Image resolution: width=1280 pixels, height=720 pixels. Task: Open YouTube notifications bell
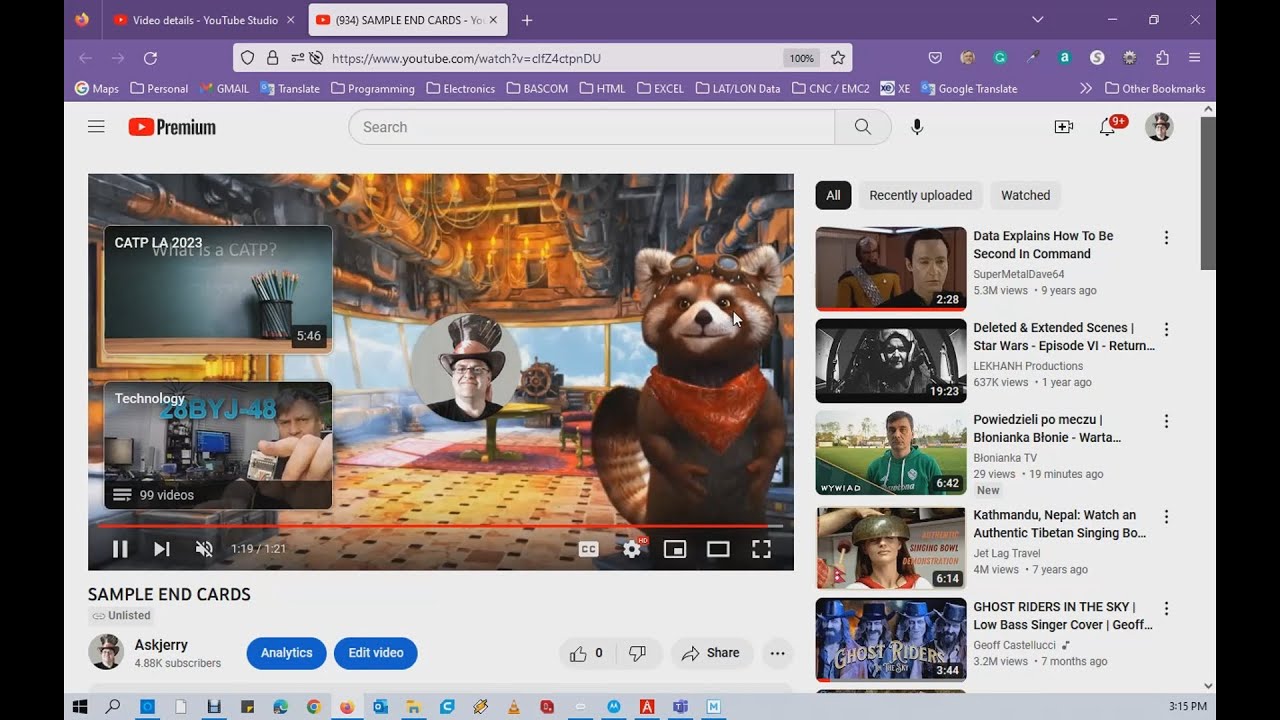pos(1108,127)
